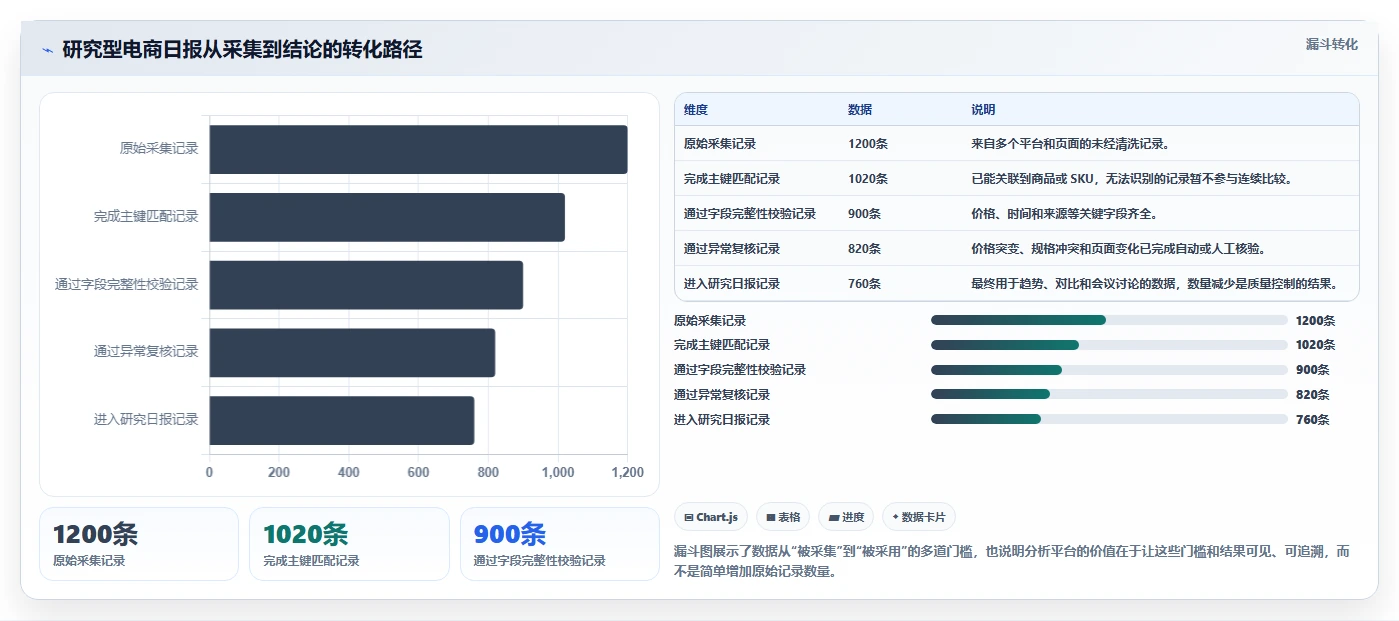
Task: Click the 原始采集记录 bar in the chart
Action: pyautogui.click(x=418, y=149)
